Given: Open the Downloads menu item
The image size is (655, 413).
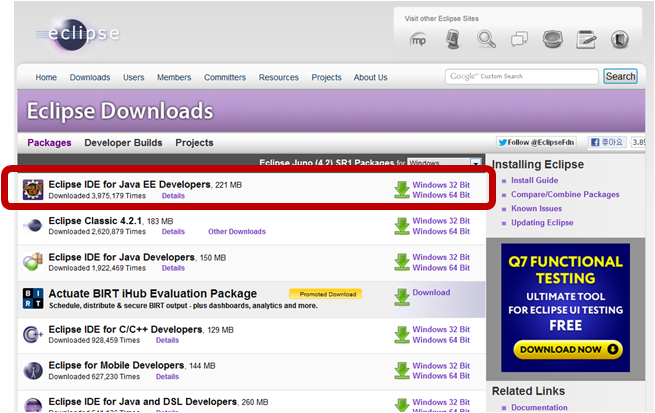Looking at the screenshot, I should coord(90,77).
